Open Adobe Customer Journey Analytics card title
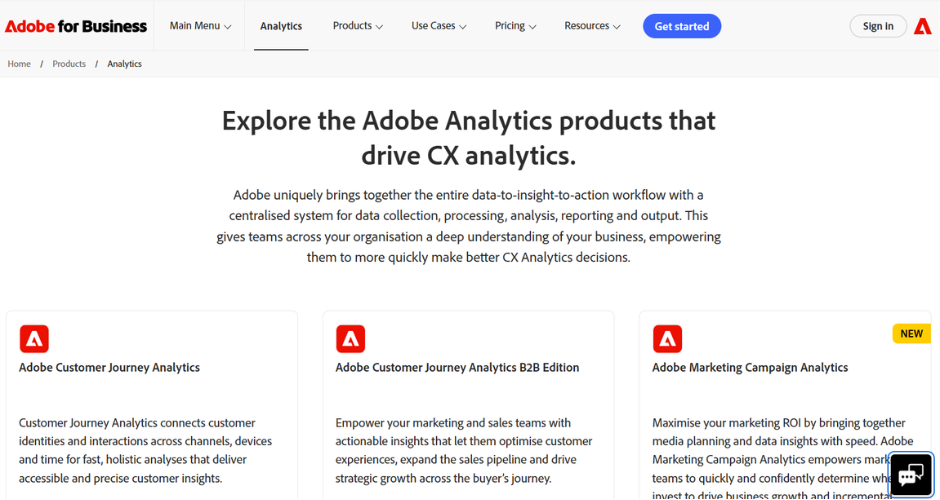This screenshot has height=500, width=940. pos(110,368)
